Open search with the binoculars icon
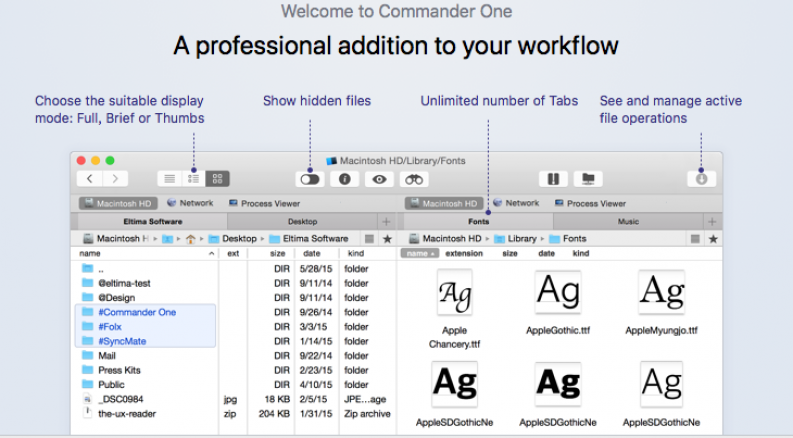The image size is (793, 438). (x=414, y=179)
